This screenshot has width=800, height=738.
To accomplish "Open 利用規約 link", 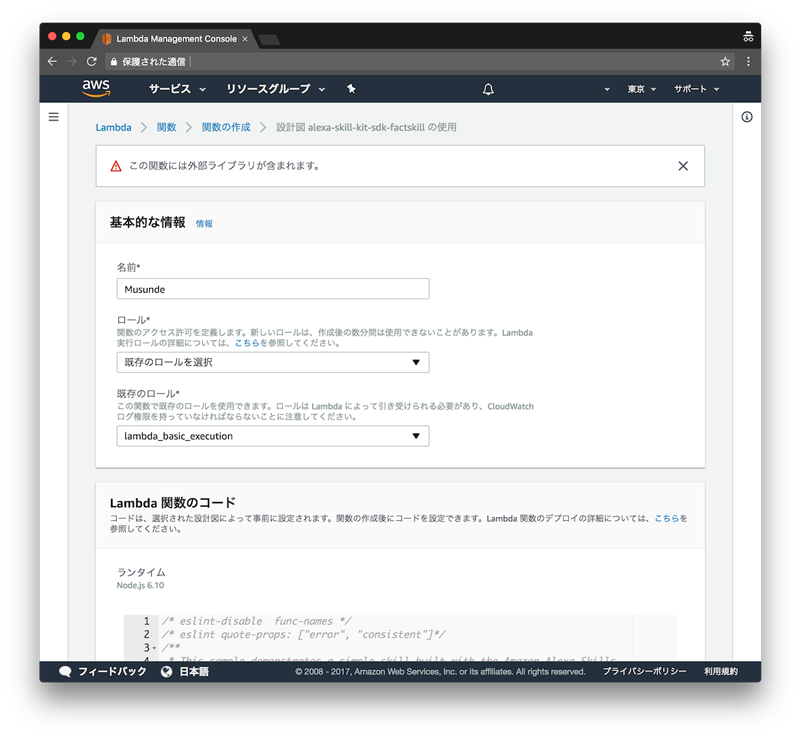I will tap(721, 672).
